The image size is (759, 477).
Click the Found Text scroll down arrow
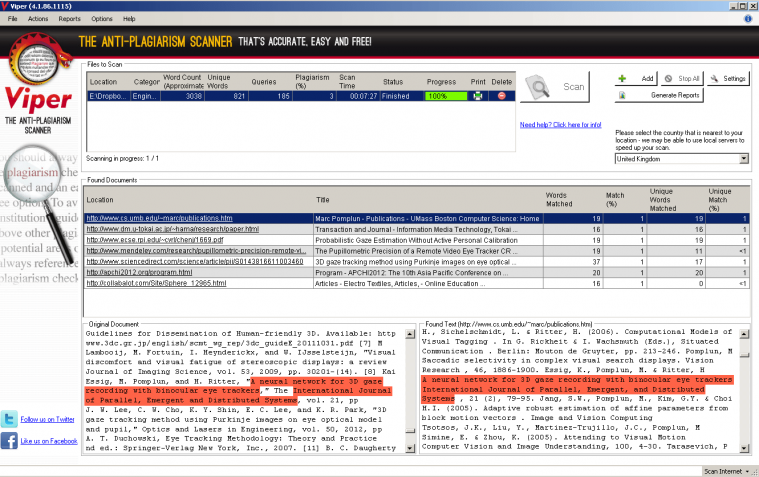744,448
